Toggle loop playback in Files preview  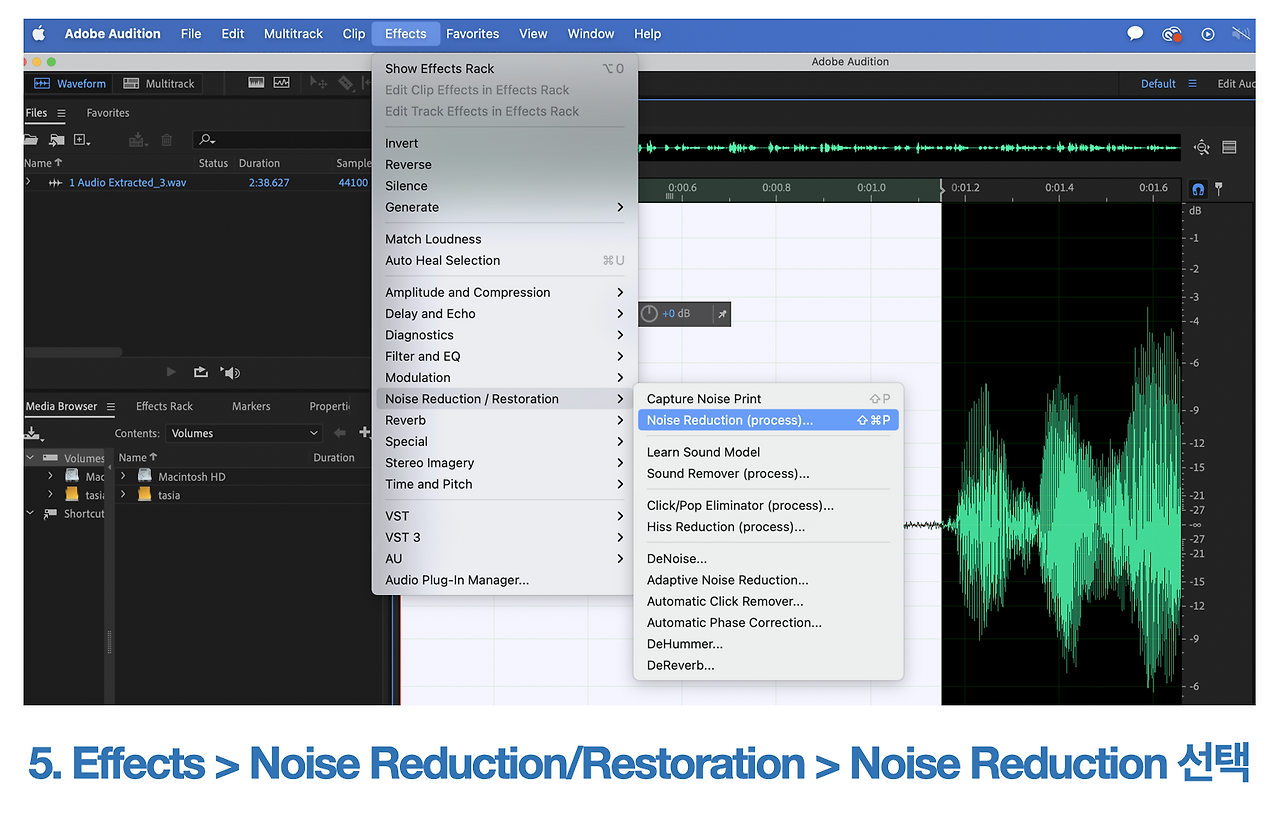tap(200, 372)
